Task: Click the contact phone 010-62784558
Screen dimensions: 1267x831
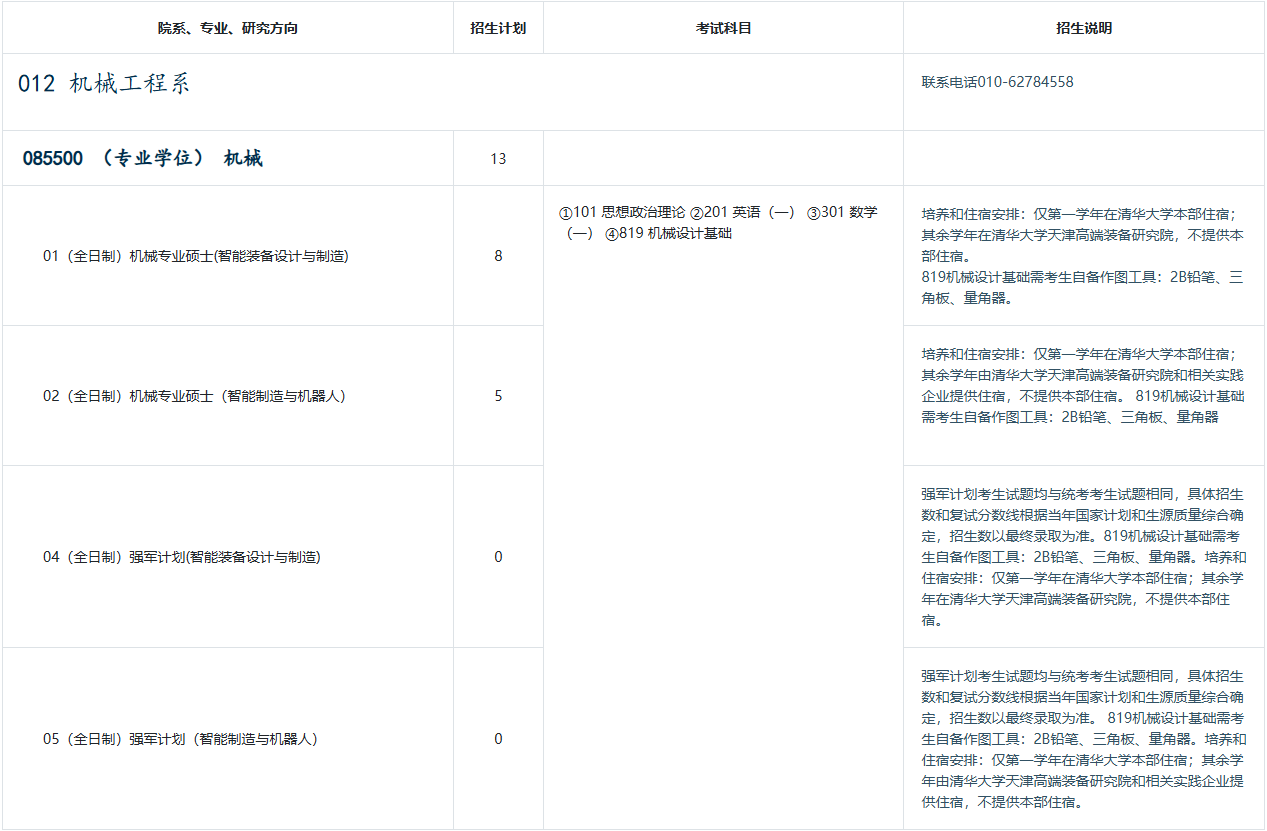Action: coord(997,82)
